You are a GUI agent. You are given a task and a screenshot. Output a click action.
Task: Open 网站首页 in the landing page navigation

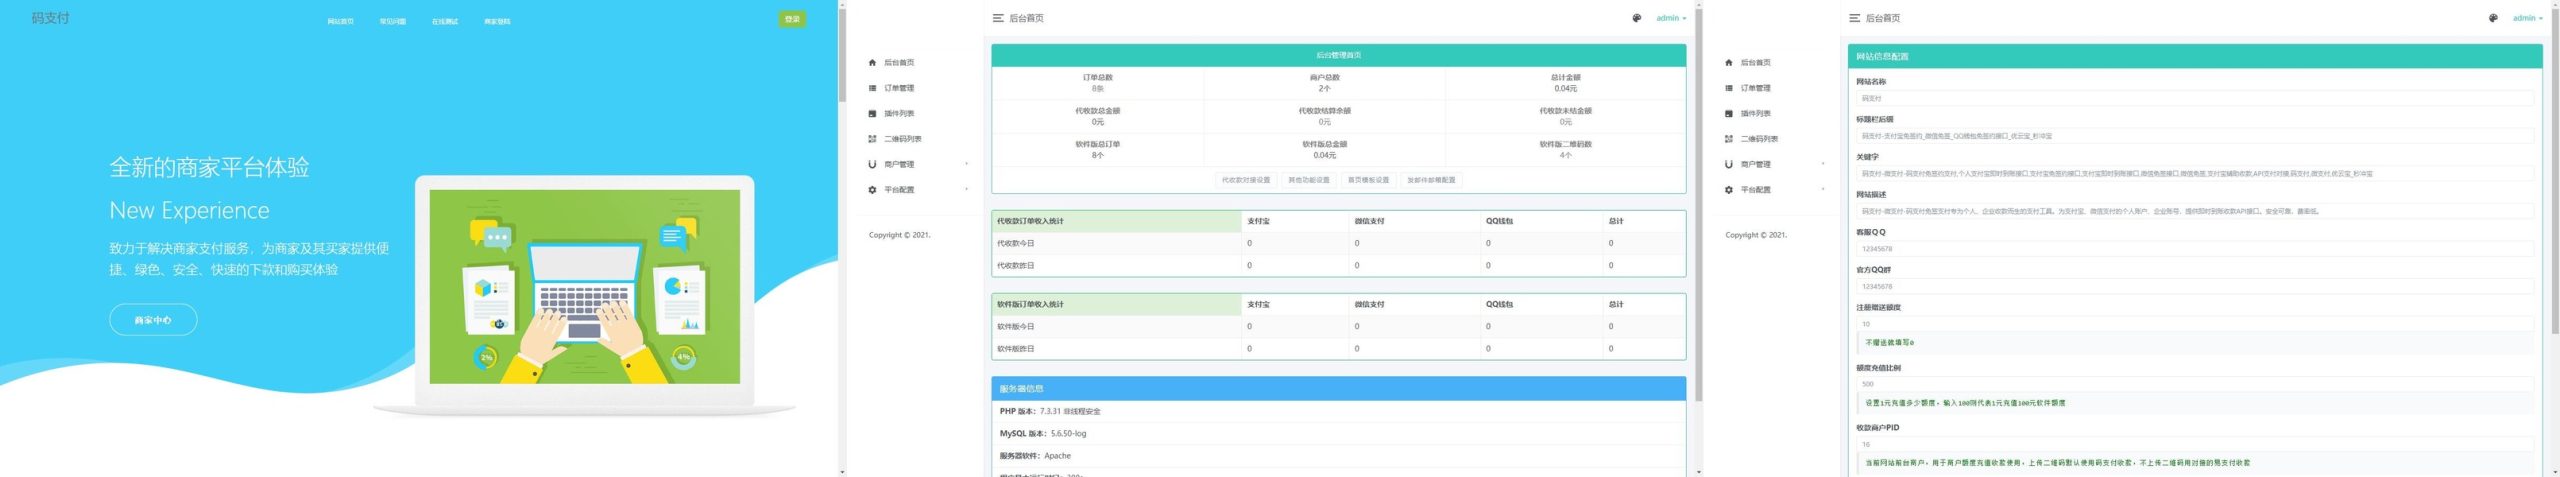[340, 21]
